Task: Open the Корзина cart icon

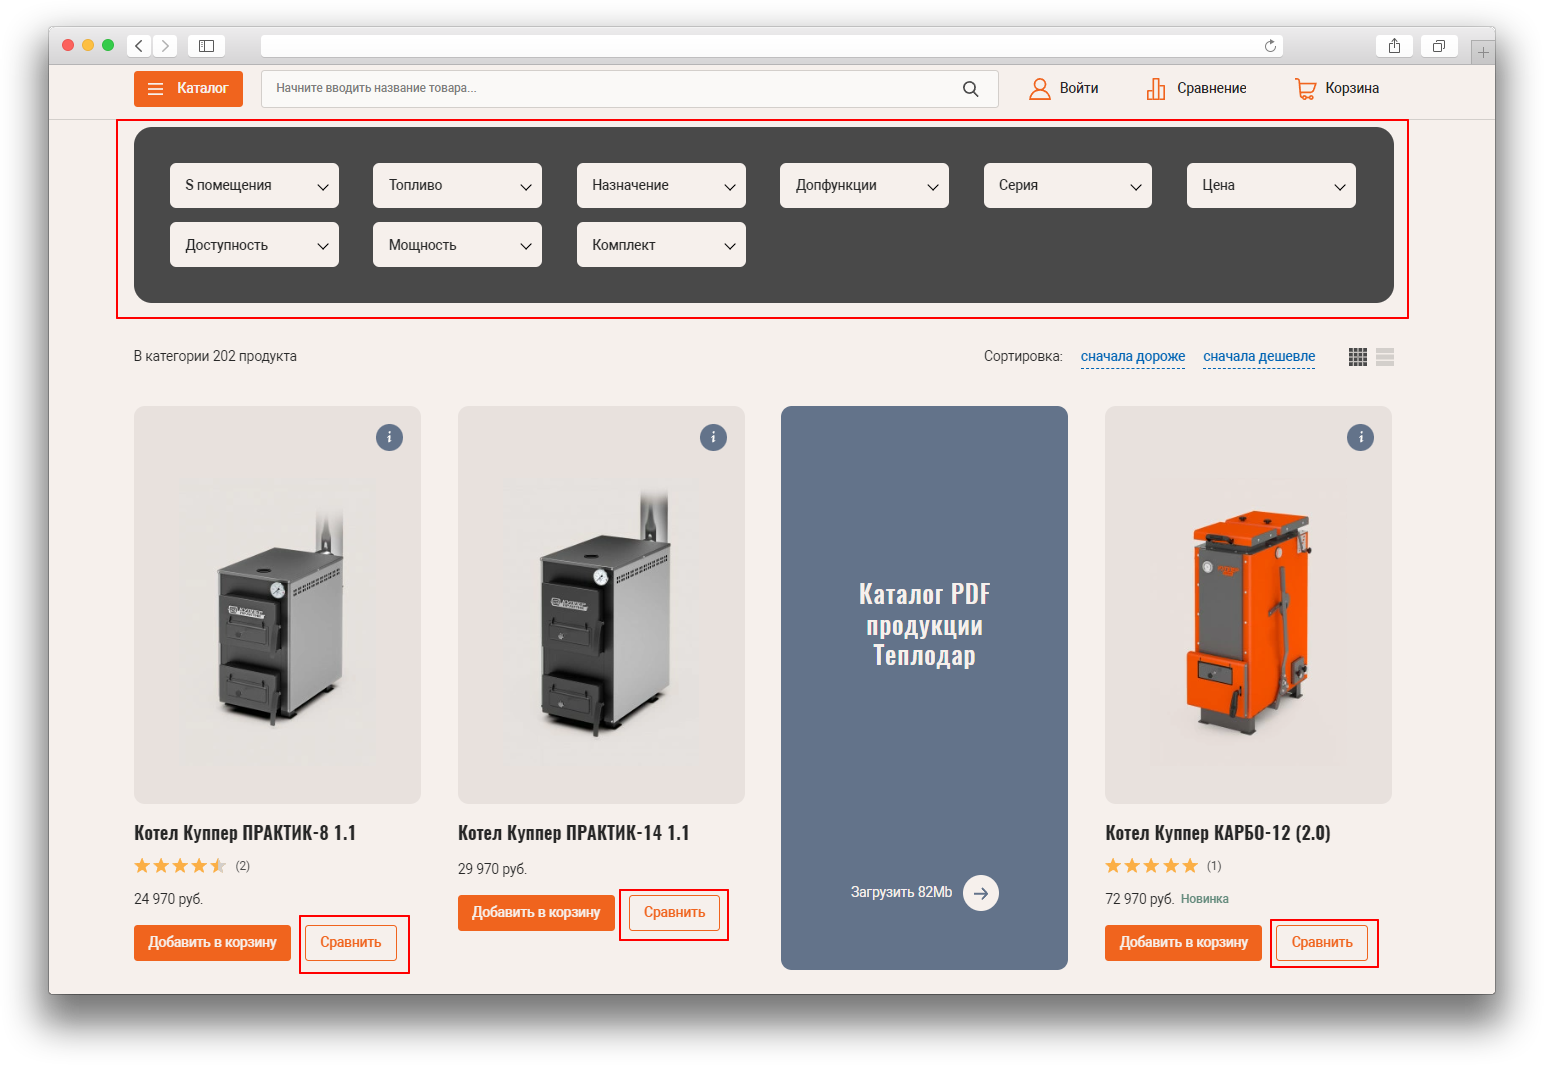Action: (x=1305, y=89)
